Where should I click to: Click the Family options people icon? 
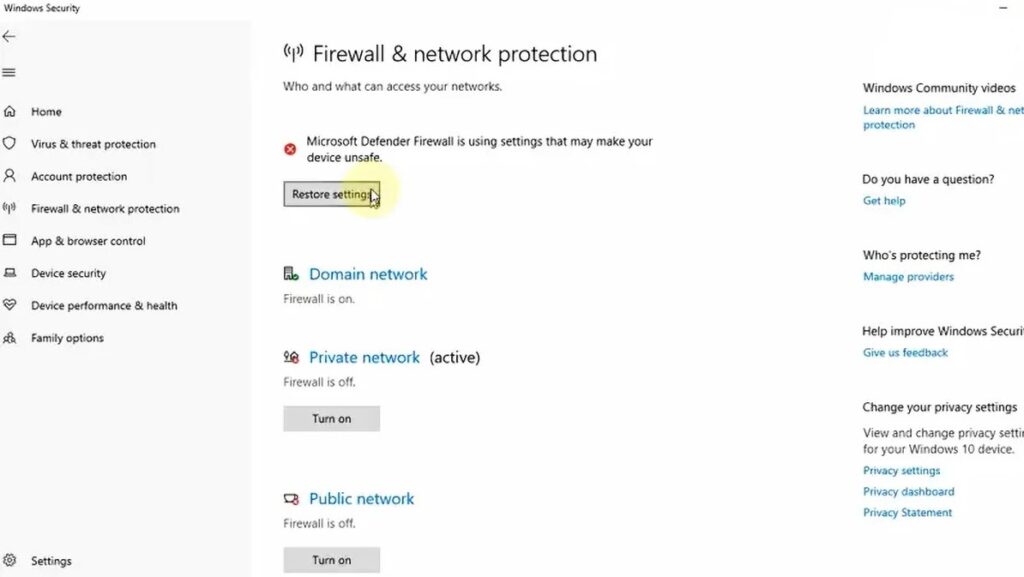(x=10, y=338)
